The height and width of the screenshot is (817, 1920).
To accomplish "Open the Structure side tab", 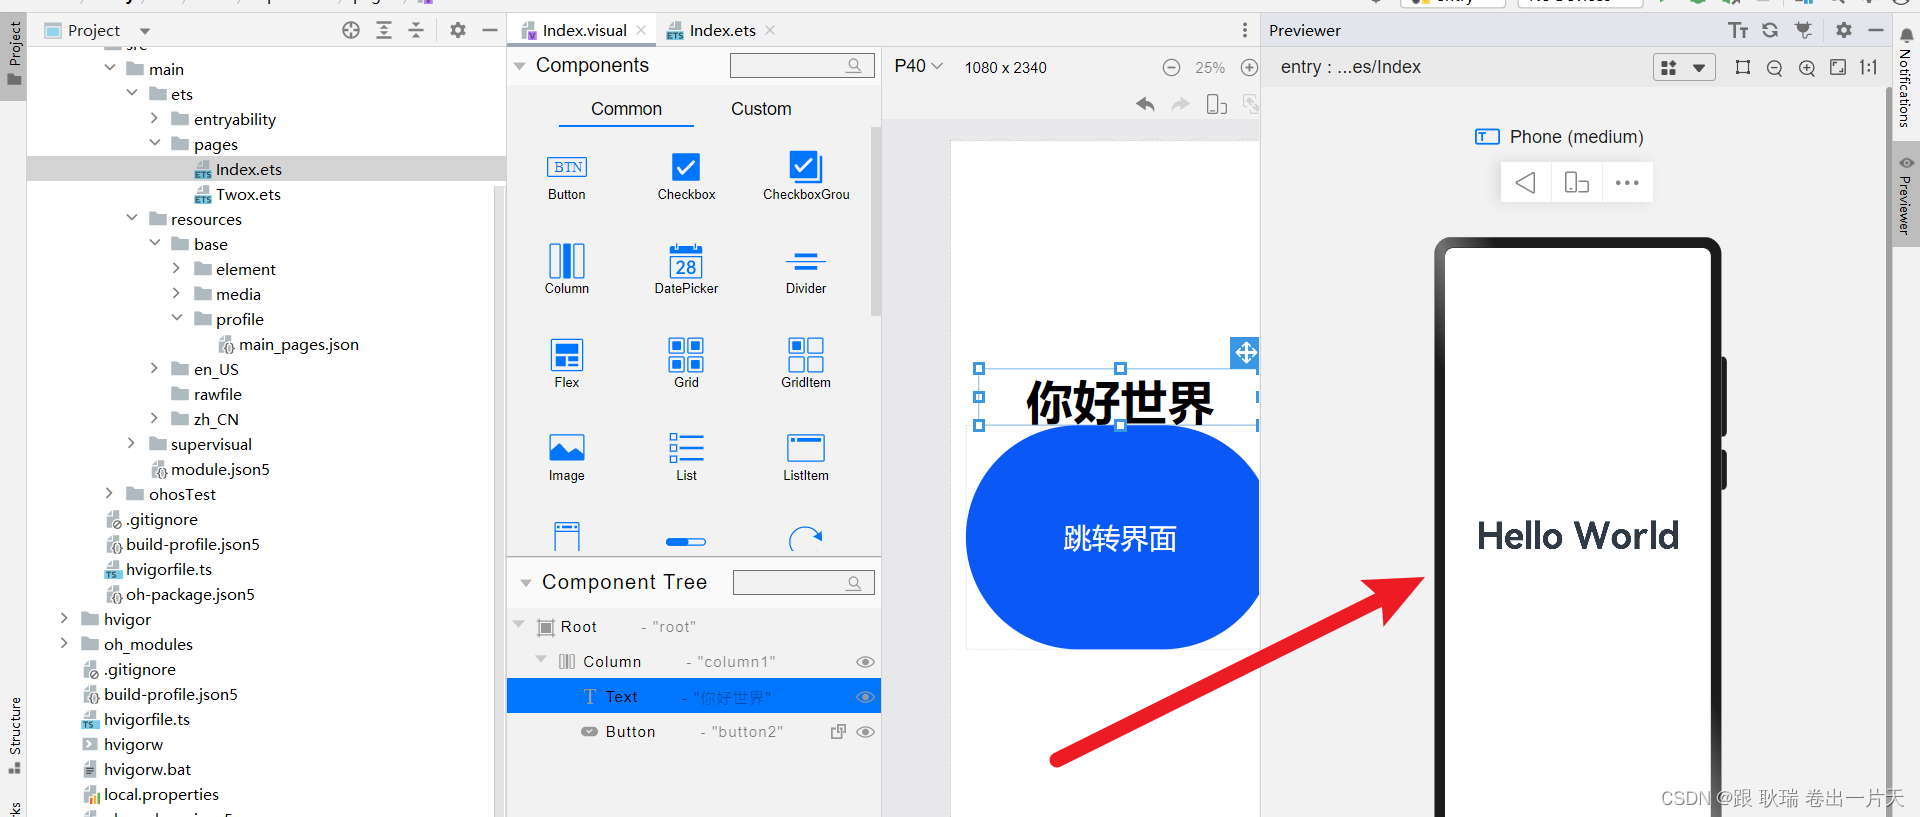I will [x=14, y=735].
